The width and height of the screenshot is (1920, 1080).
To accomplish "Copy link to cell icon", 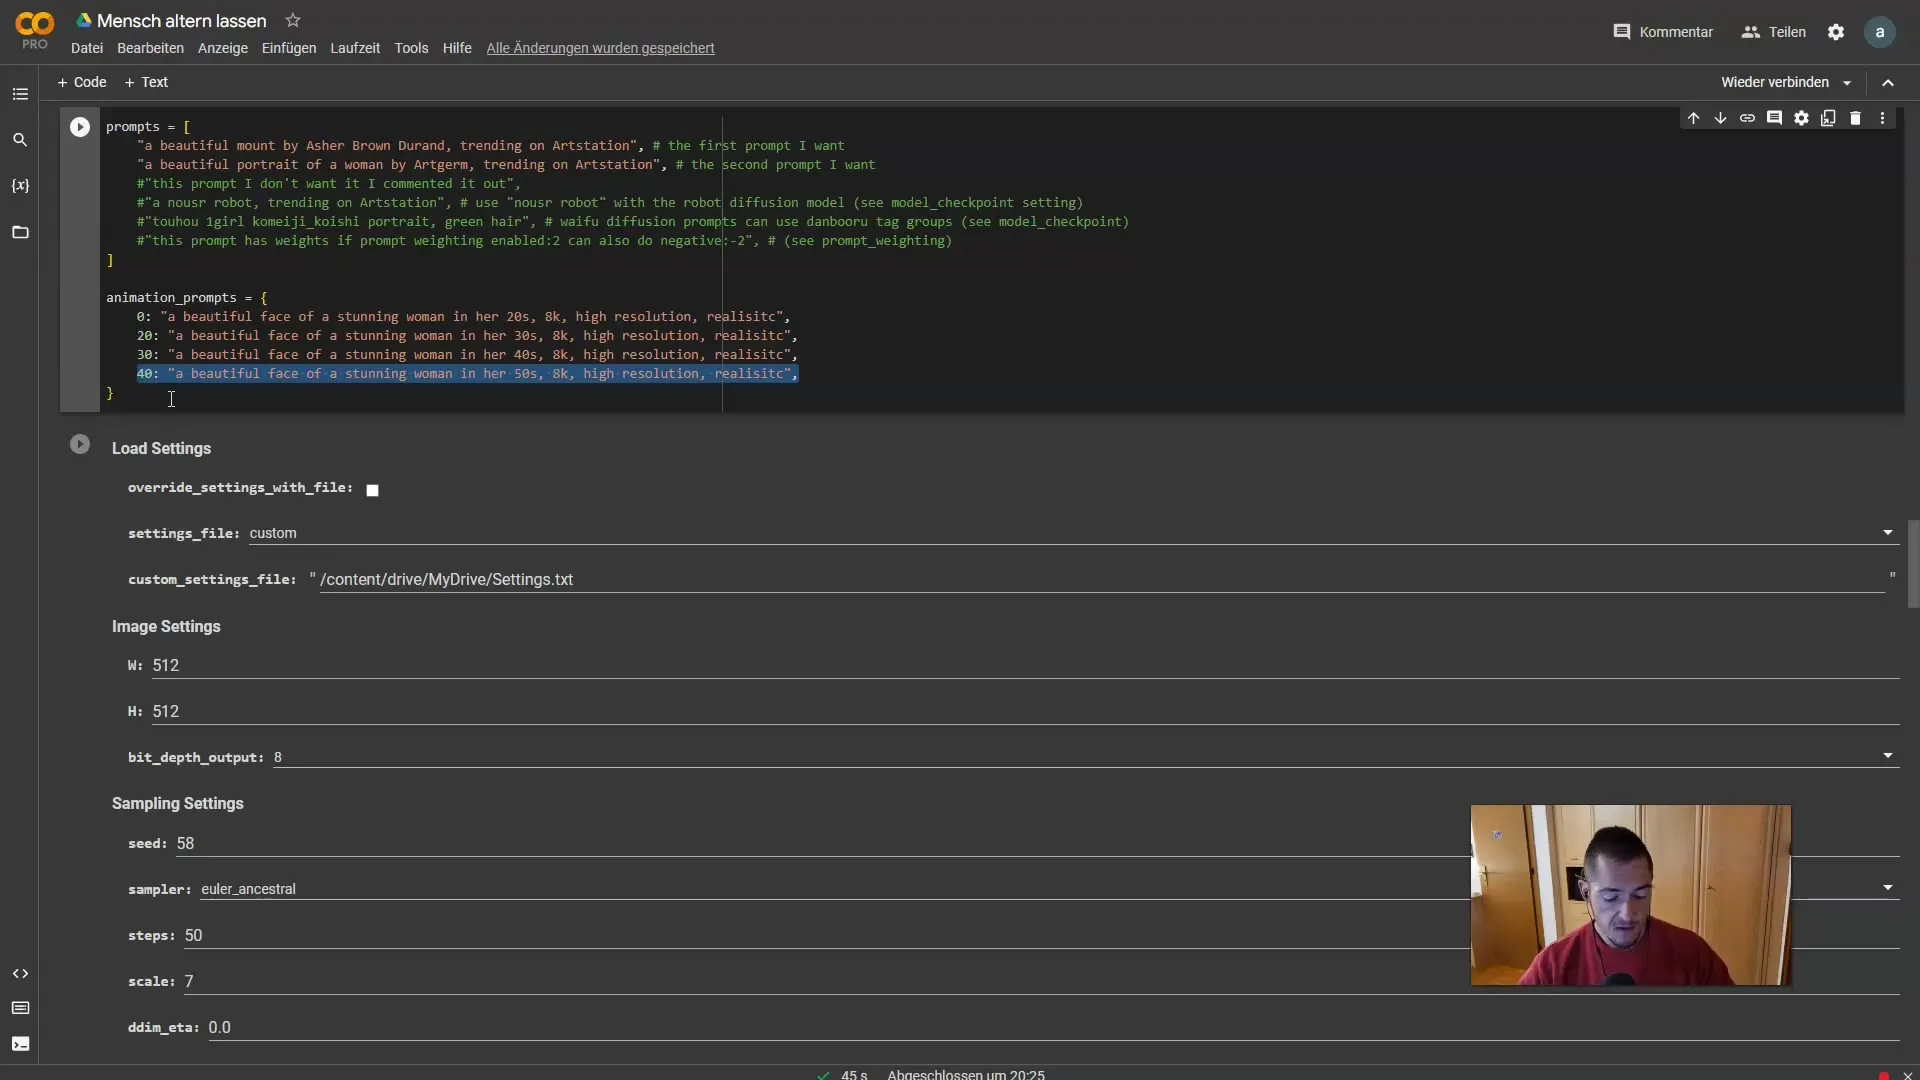I will 1747,118.
